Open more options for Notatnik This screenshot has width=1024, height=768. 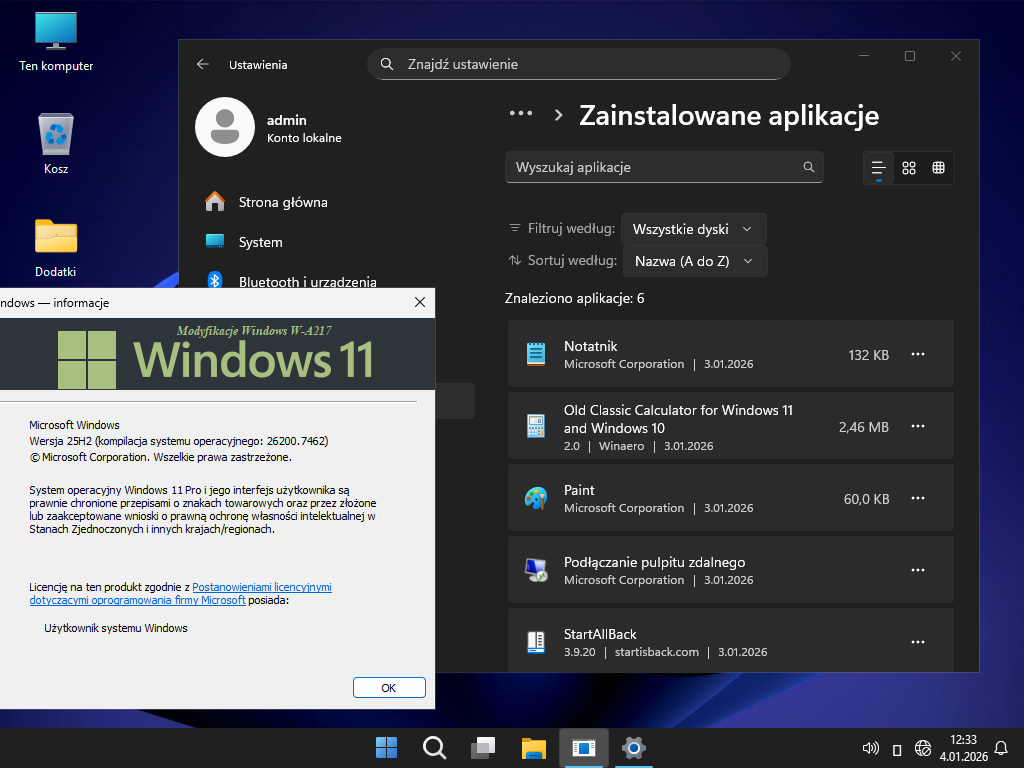point(917,354)
